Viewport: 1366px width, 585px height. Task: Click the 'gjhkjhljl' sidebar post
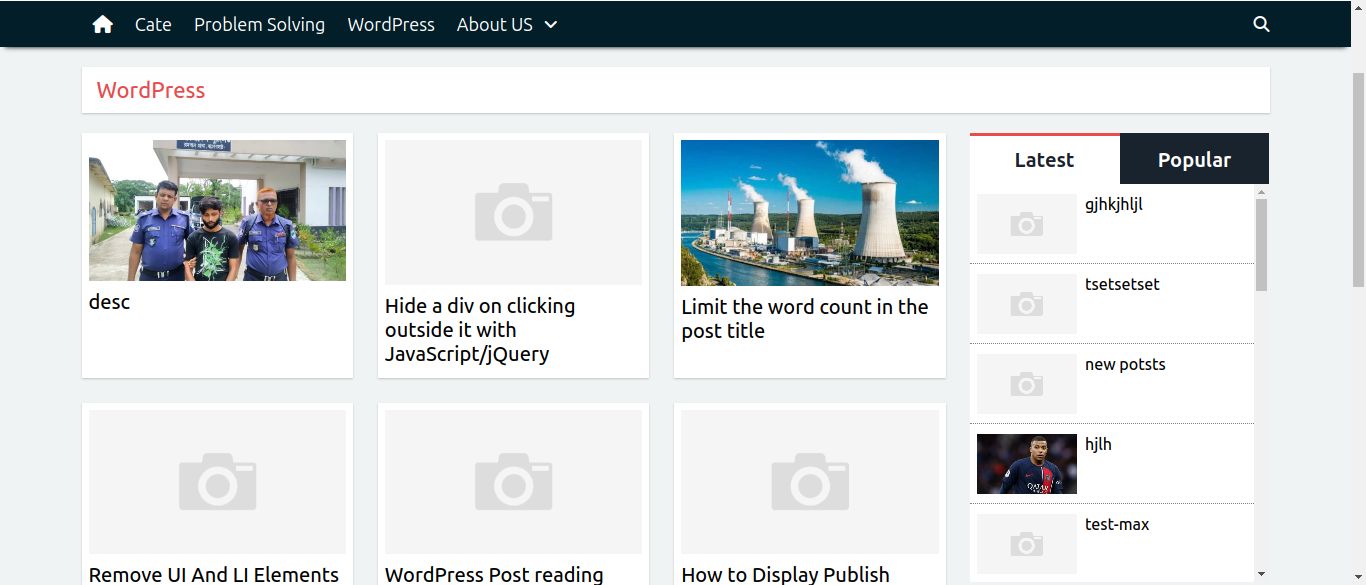pos(1113,205)
